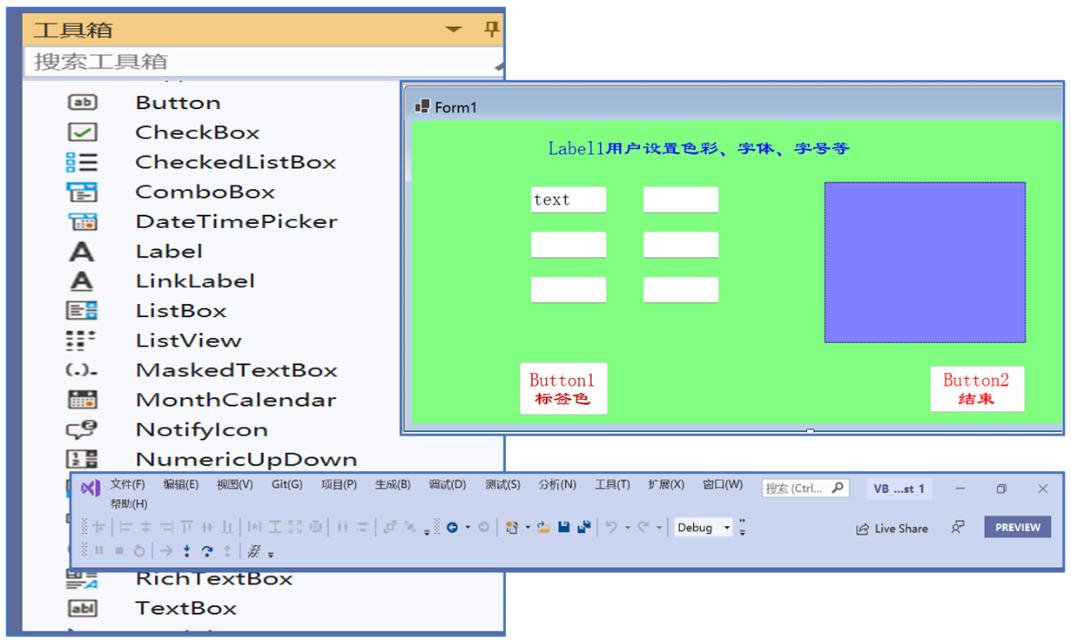The image size is (1071, 641).
Task: Expand the Navigate Backward history dropdown
Action: tap(468, 528)
